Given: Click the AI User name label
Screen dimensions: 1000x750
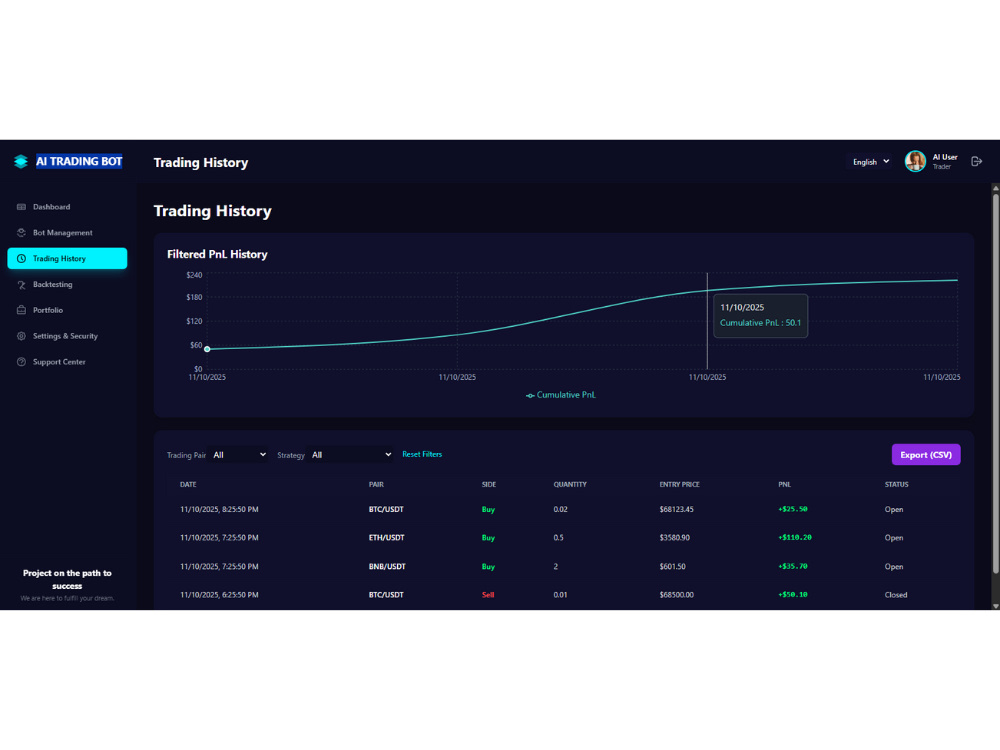Looking at the screenshot, I should coord(945,157).
